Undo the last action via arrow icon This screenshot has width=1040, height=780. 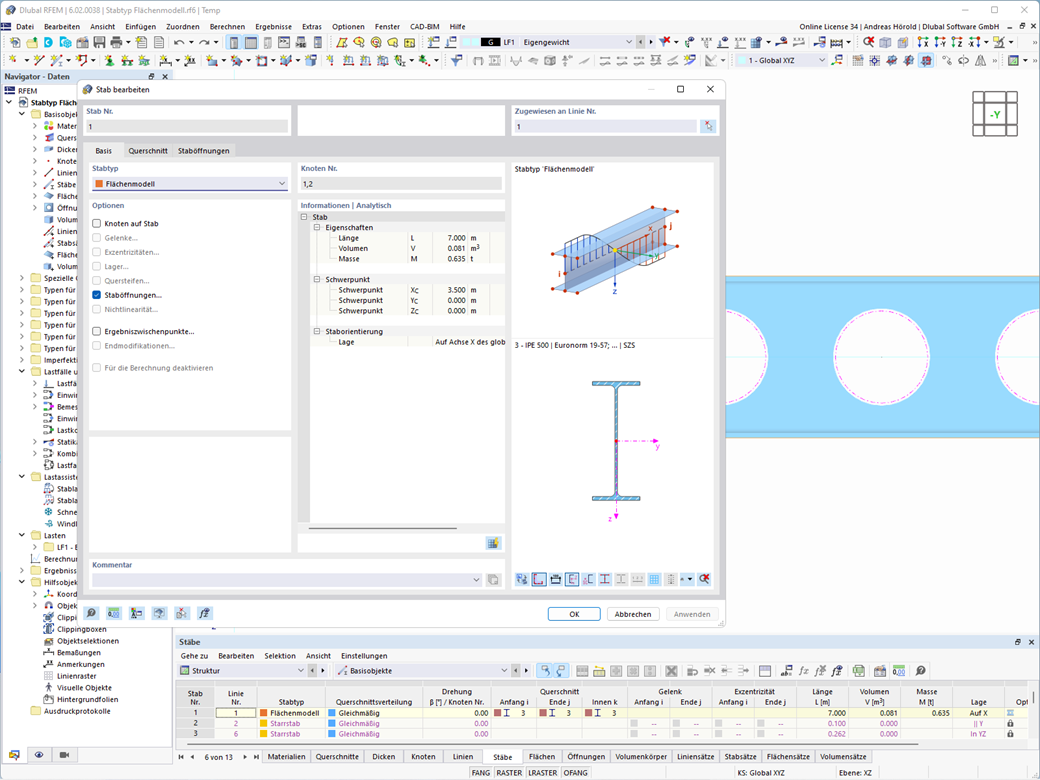pyautogui.click(x=179, y=42)
